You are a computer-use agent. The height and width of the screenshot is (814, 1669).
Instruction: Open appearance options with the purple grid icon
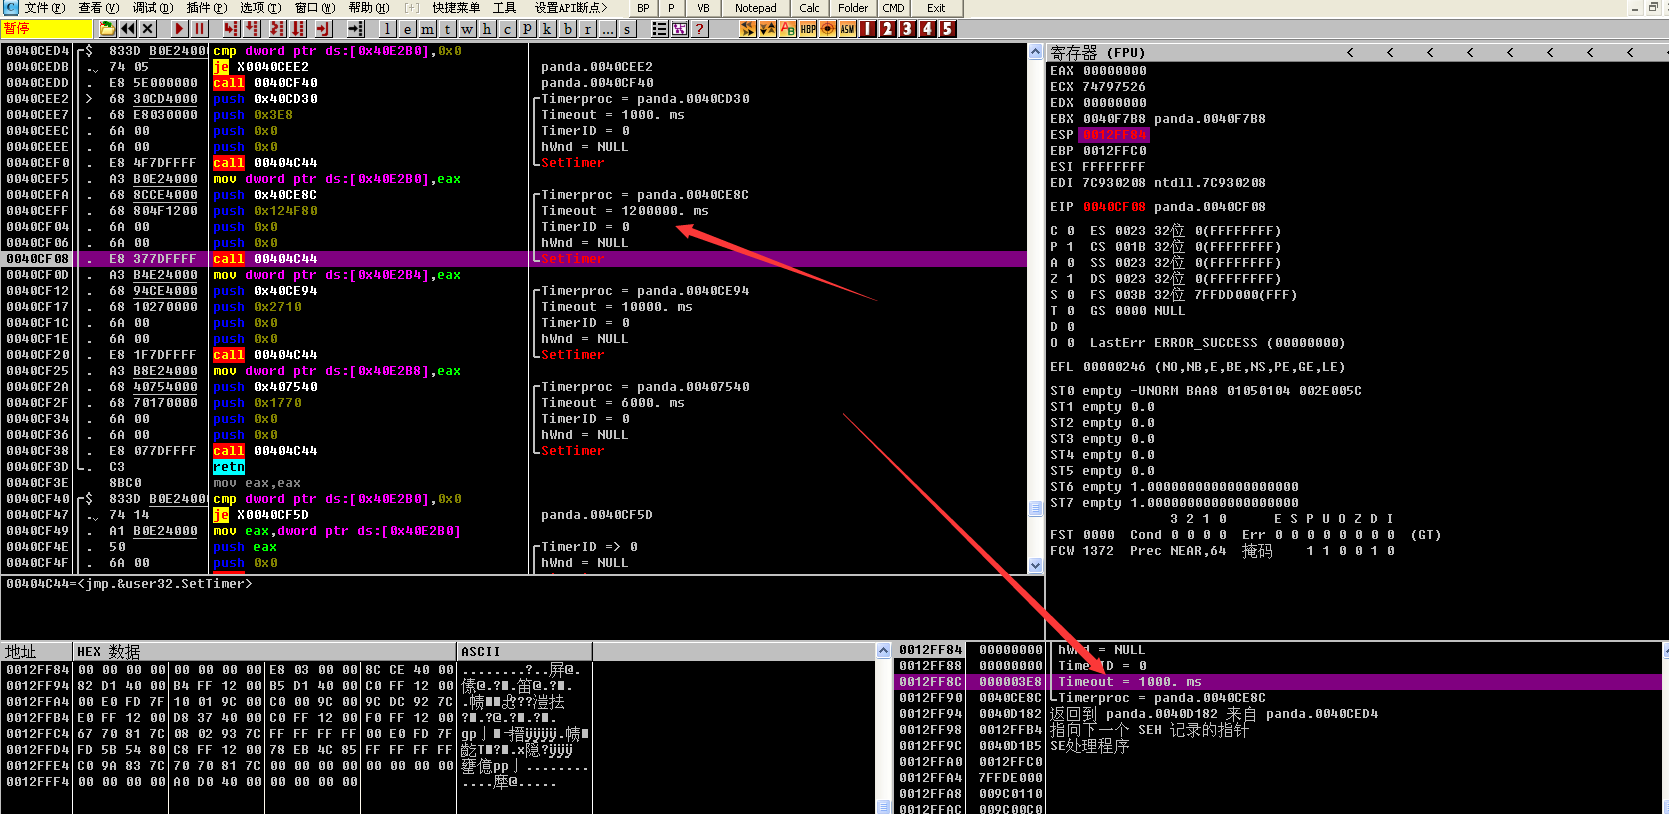[x=680, y=28]
